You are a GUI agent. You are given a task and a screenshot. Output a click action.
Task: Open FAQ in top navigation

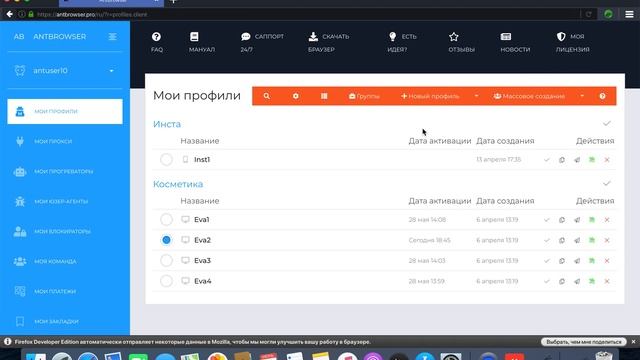tap(157, 42)
